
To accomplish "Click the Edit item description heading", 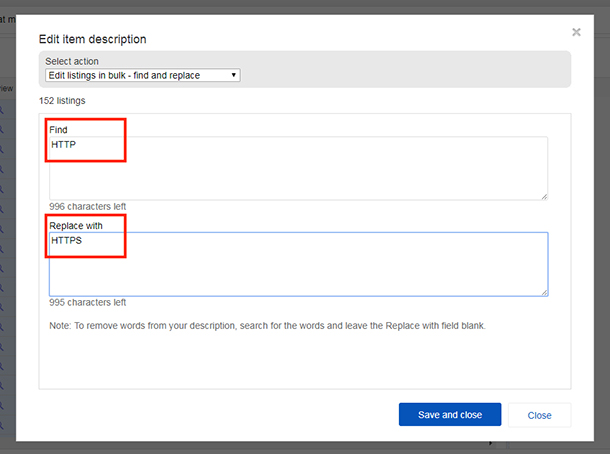I will pyautogui.click(x=93, y=39).
